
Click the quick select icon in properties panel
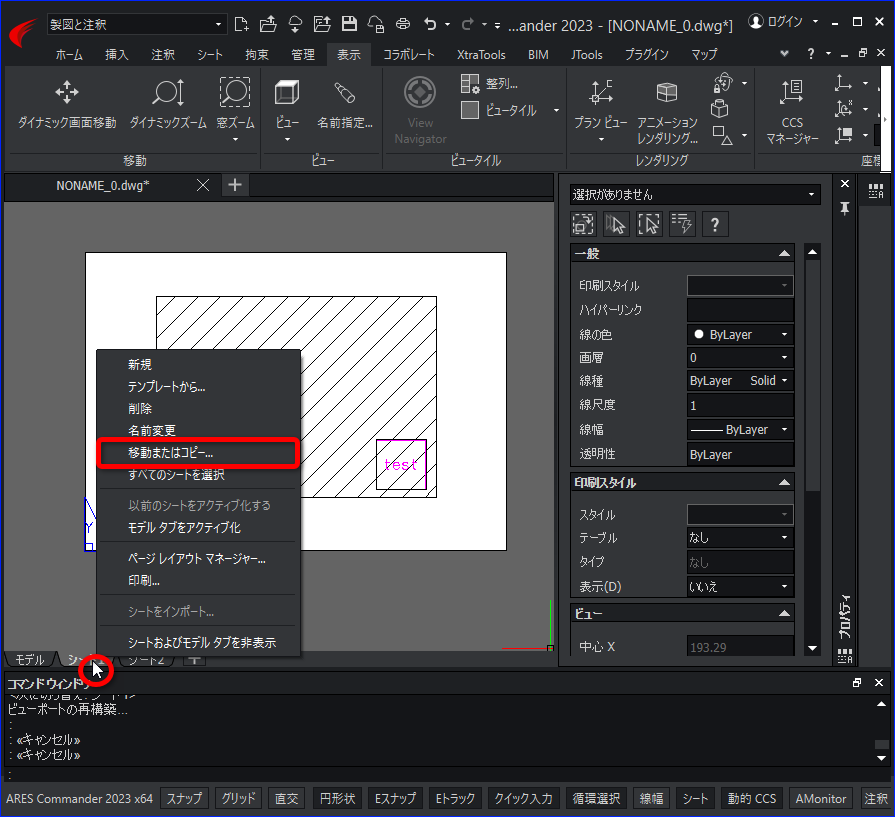click(682, 224)
